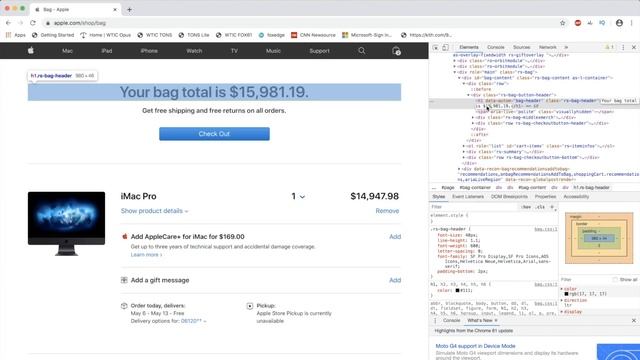Open drawer three-dot menu beside Console
The width and height of the screenshot is (640, 360).
(x=435, y=321)
